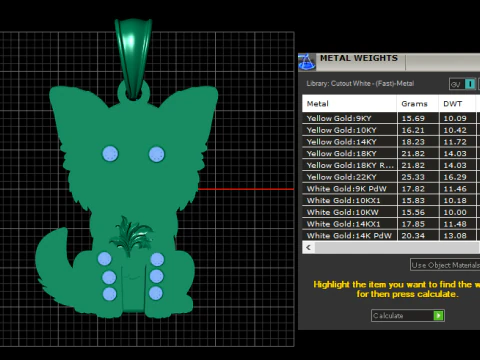
Task: Click the 15.69 grams cell
Action: (x=418, y=118)
